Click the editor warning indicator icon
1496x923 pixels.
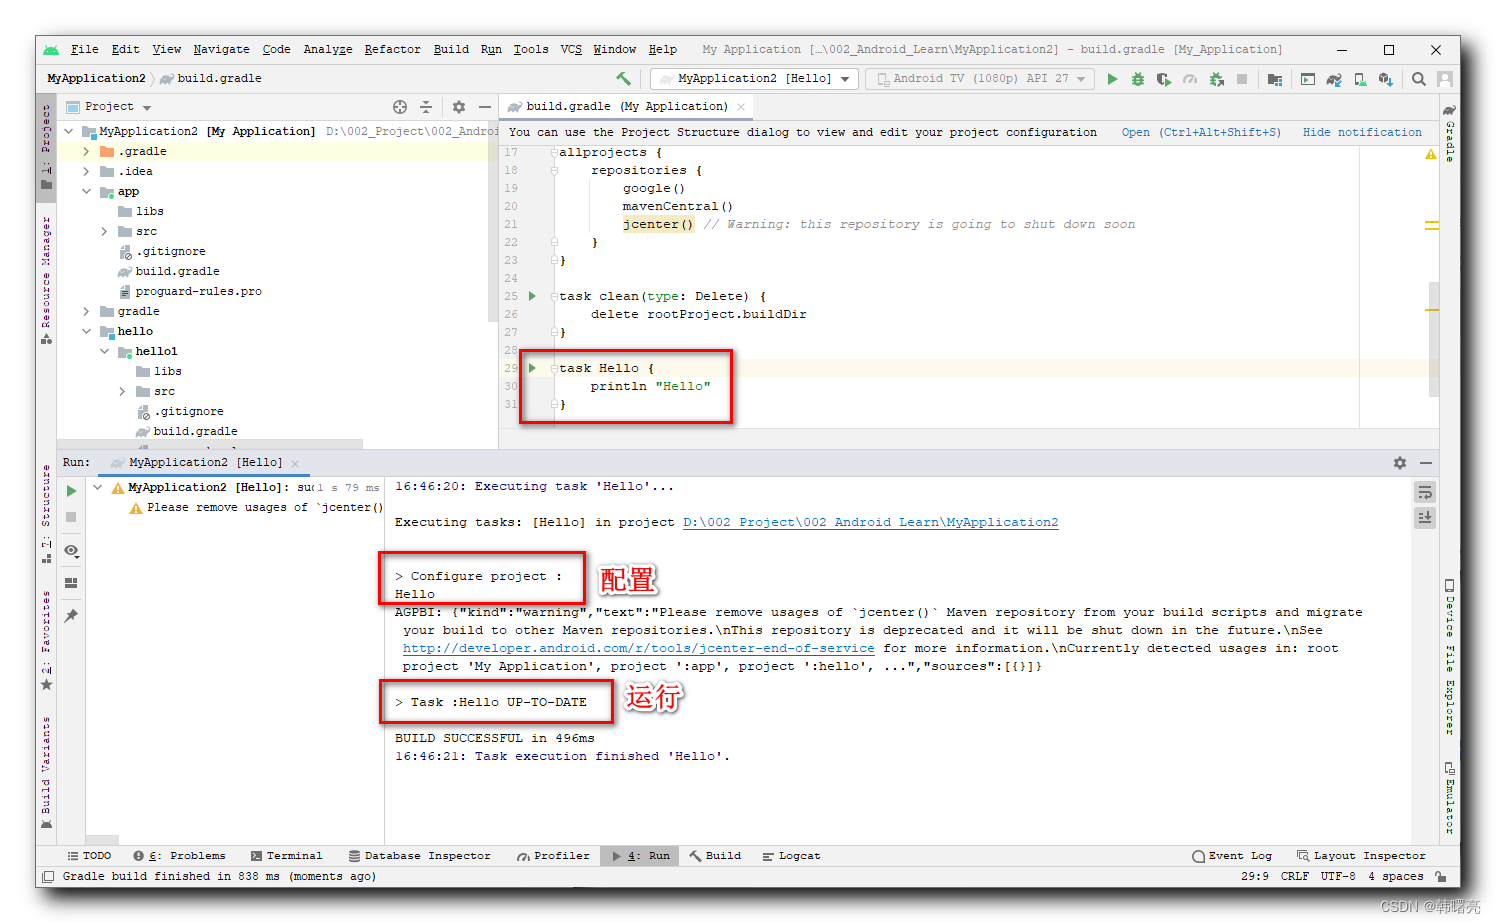(1431, 154)
